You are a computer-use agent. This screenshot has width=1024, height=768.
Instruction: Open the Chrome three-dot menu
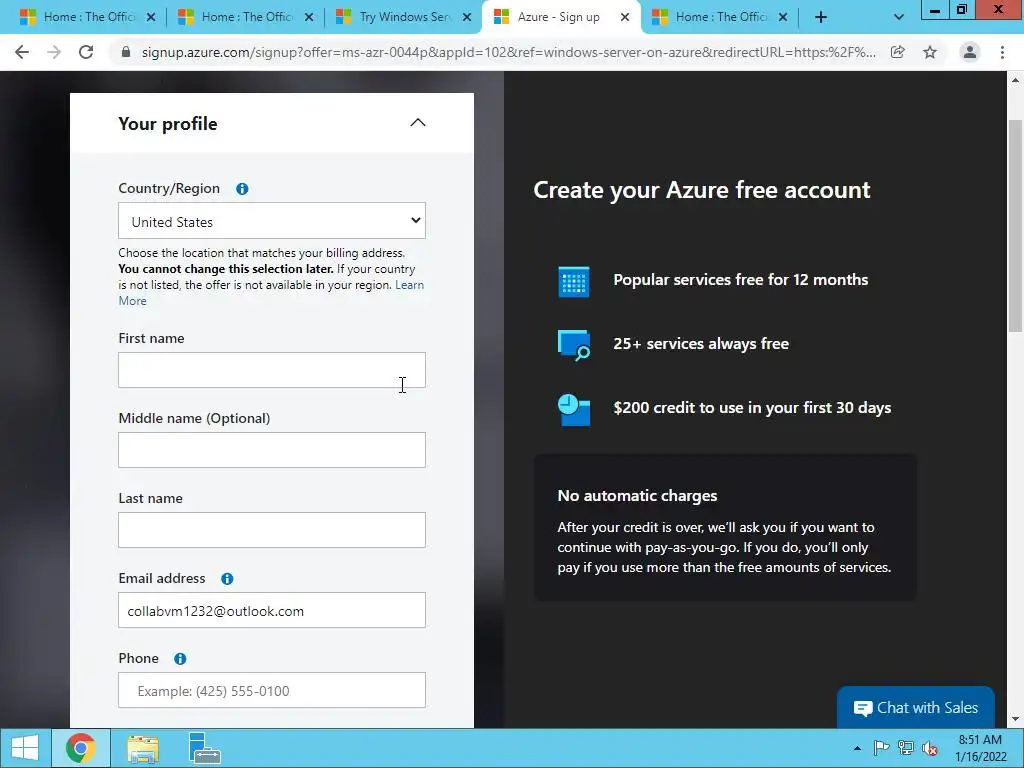pos(1002,52)
